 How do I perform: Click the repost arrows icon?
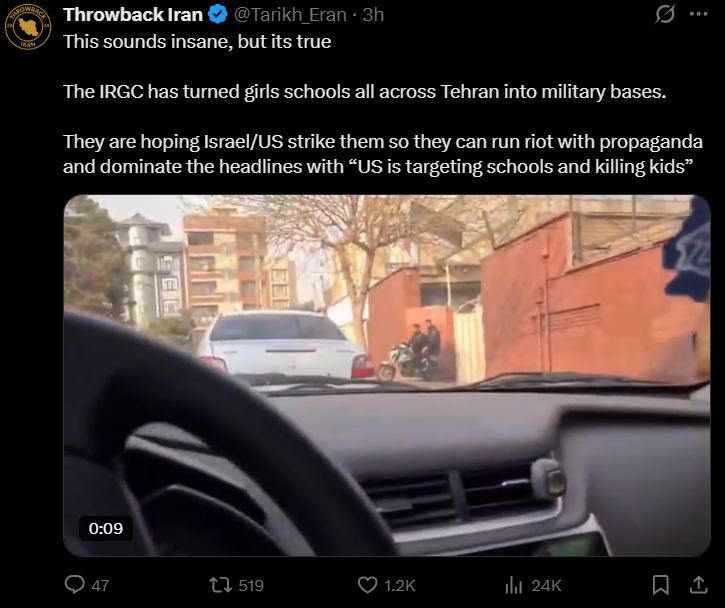click(x=221, y=585)
